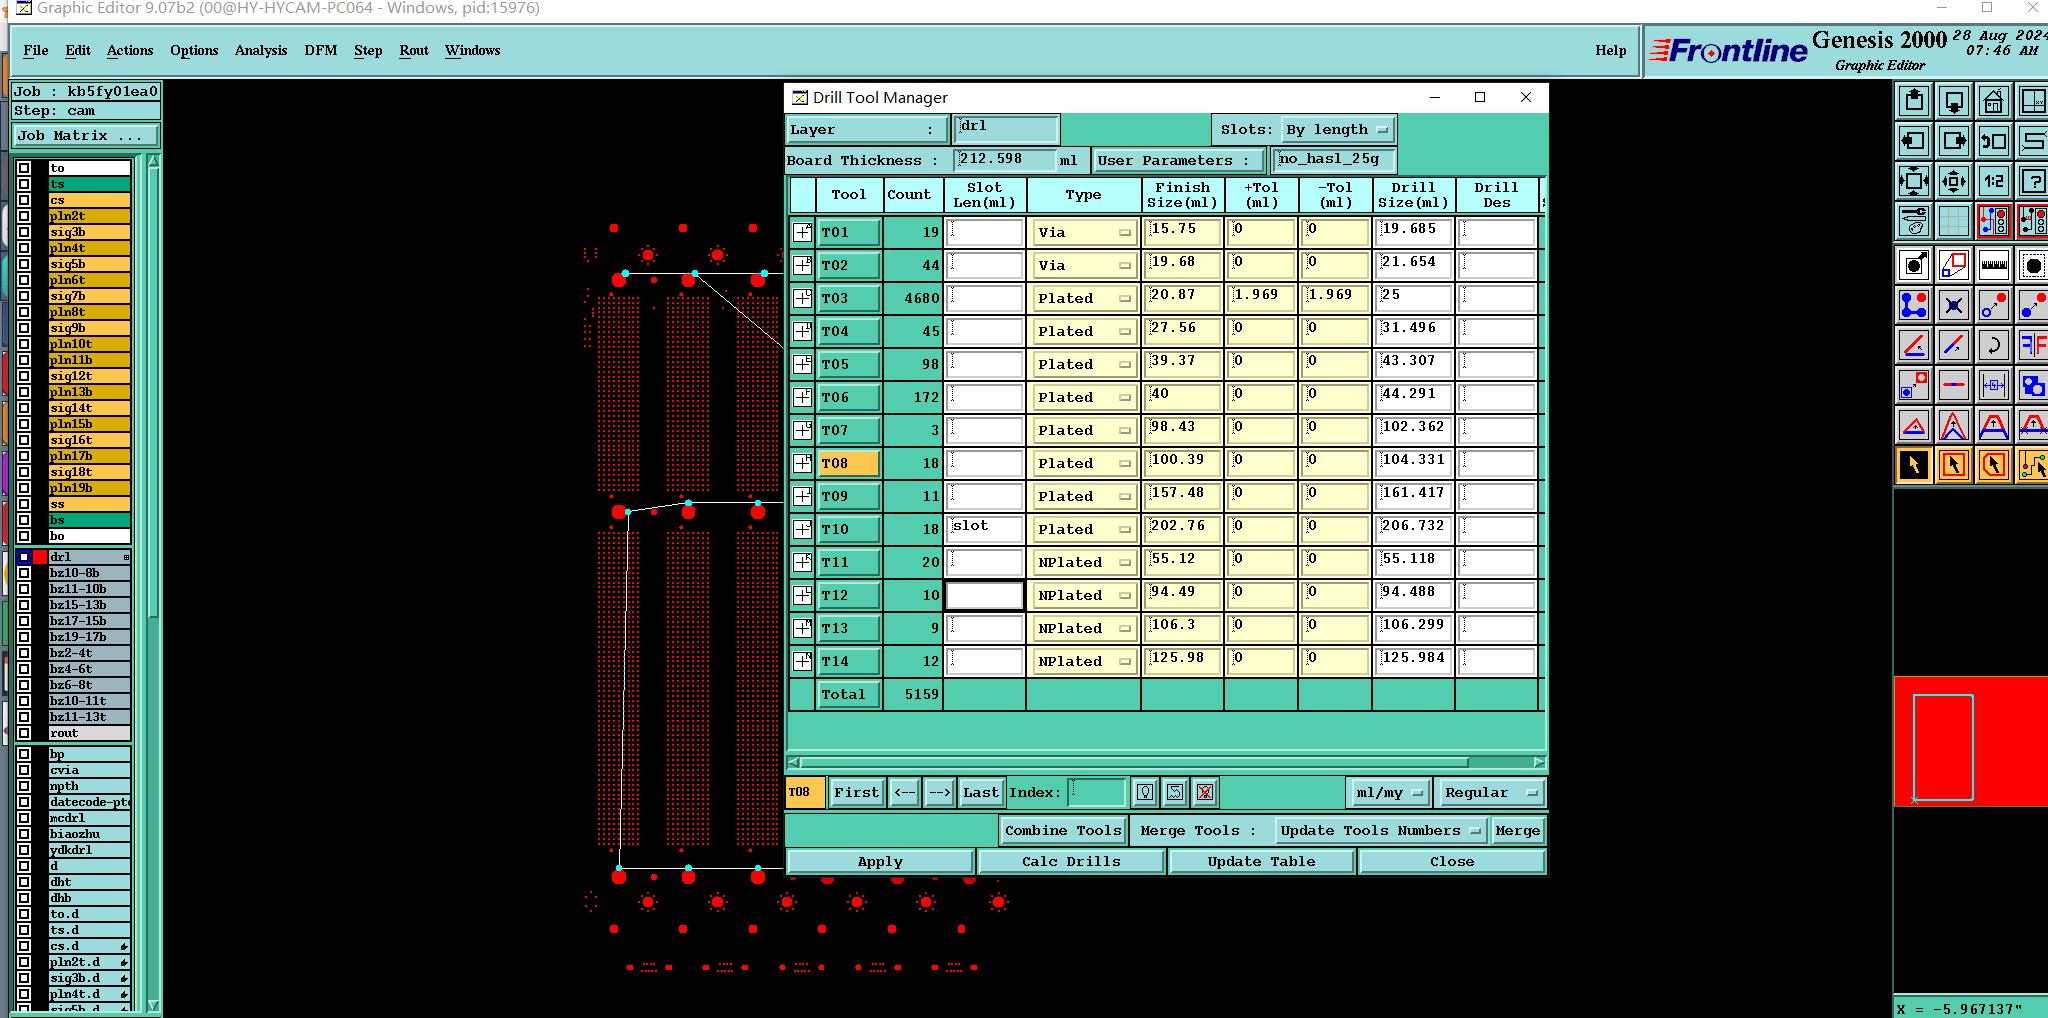Click the red X icon beside Index
The image size is (2048, 1018).
(x=1205, y=792)
